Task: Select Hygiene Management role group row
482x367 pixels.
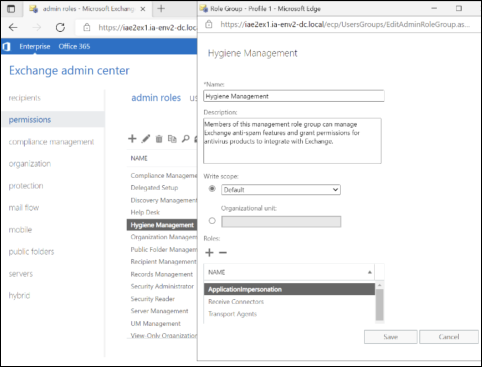Action: coord(162,225)
